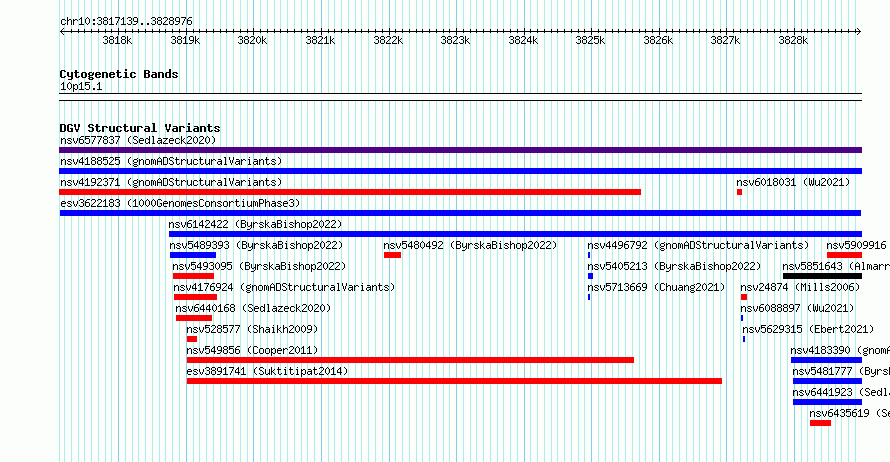Click the DGV Structural Variants track title
890x462 pixels.
click(x=140, y=128)
